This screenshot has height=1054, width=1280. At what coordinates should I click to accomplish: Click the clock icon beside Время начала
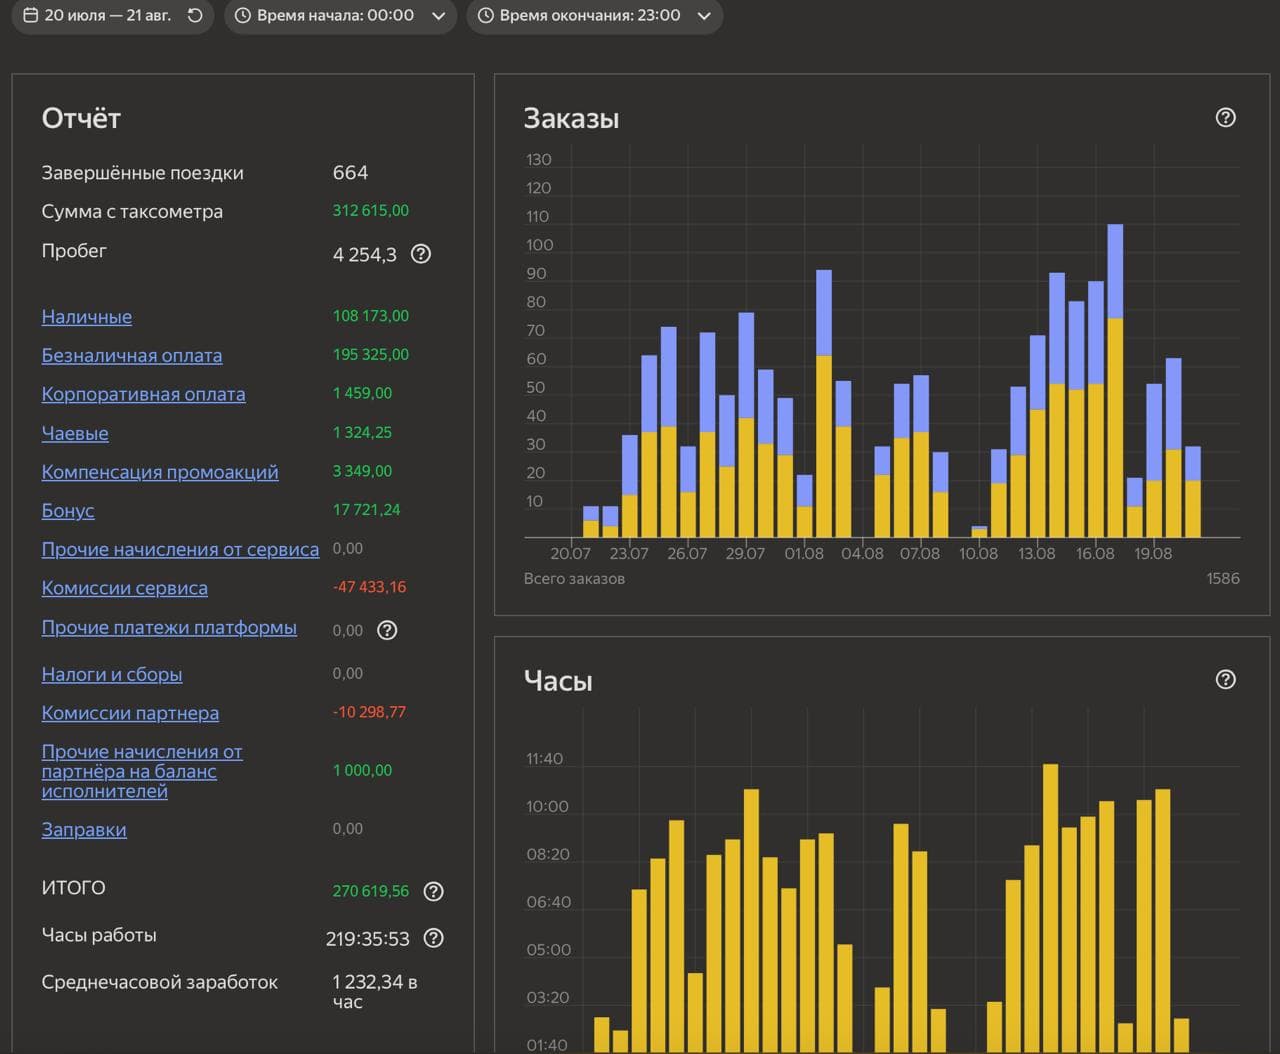tap(242, 16)
